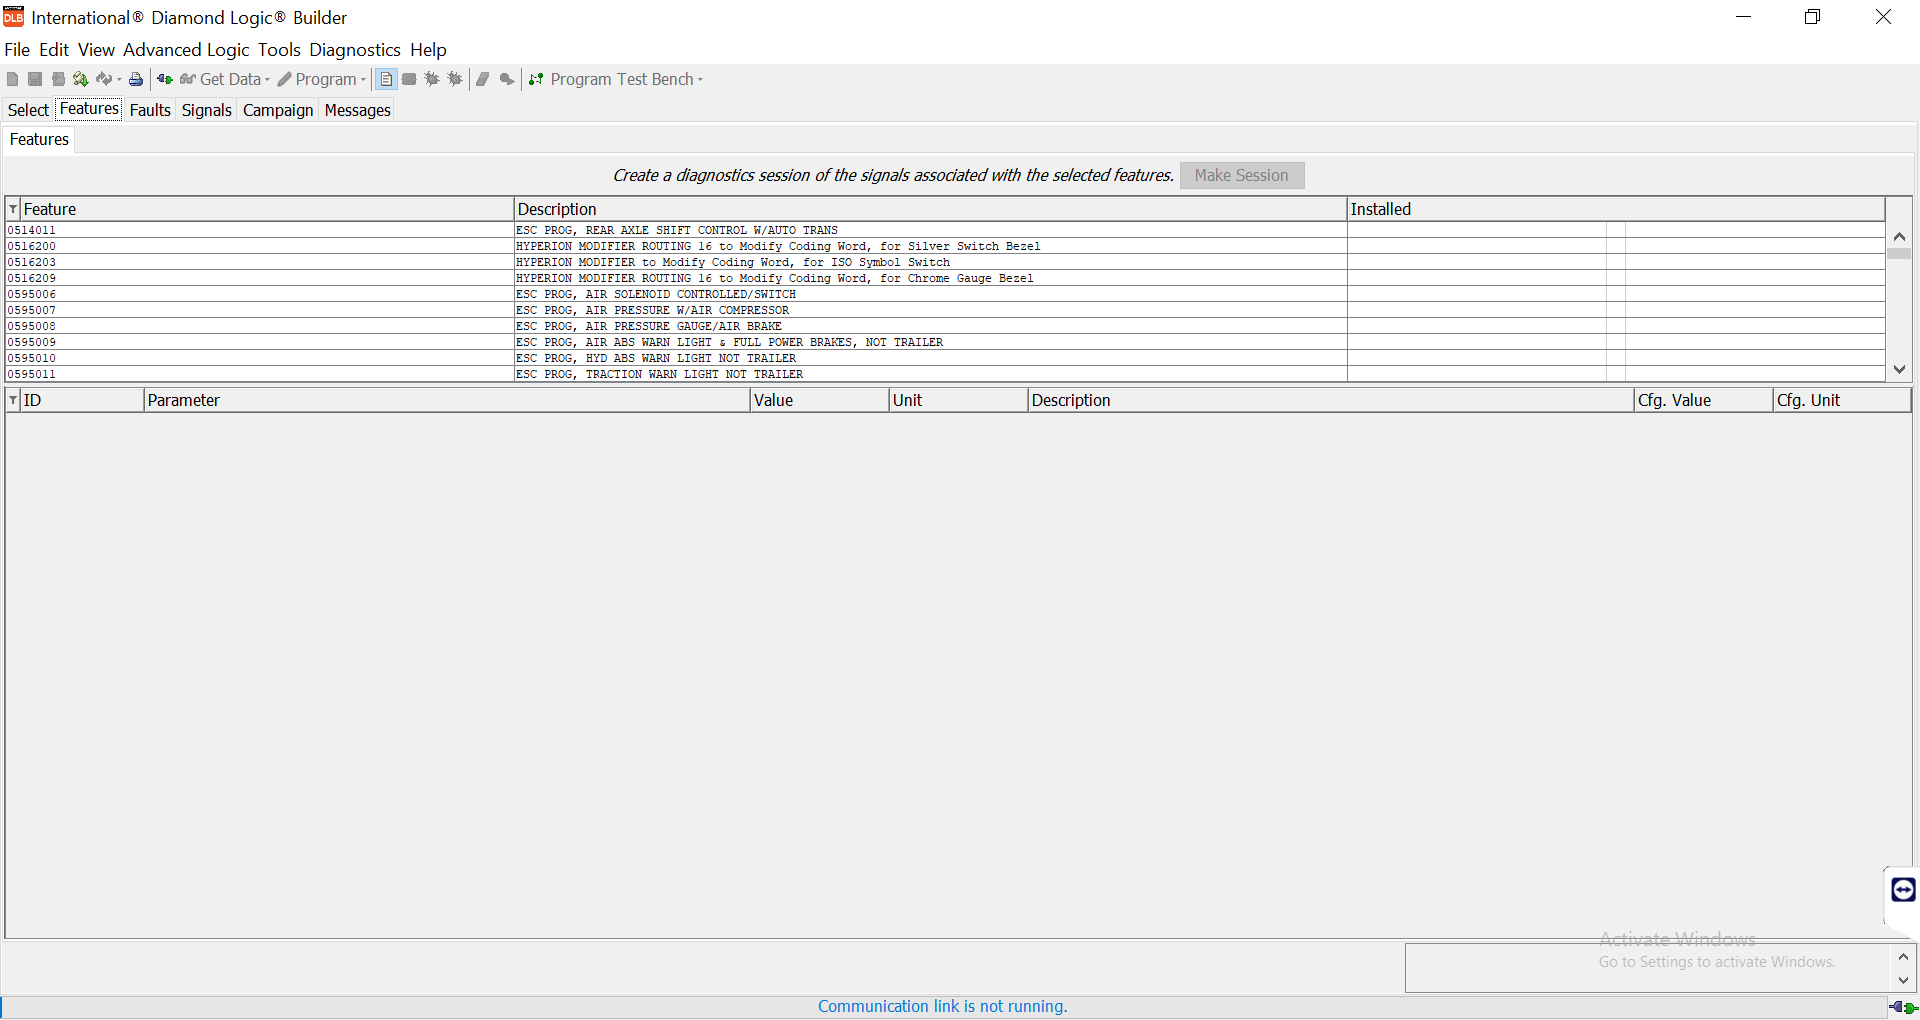This screenshot has height=1020, width=1920.
Task: Click the TeamViewer side panel icon
Action: coord(1903,889)
